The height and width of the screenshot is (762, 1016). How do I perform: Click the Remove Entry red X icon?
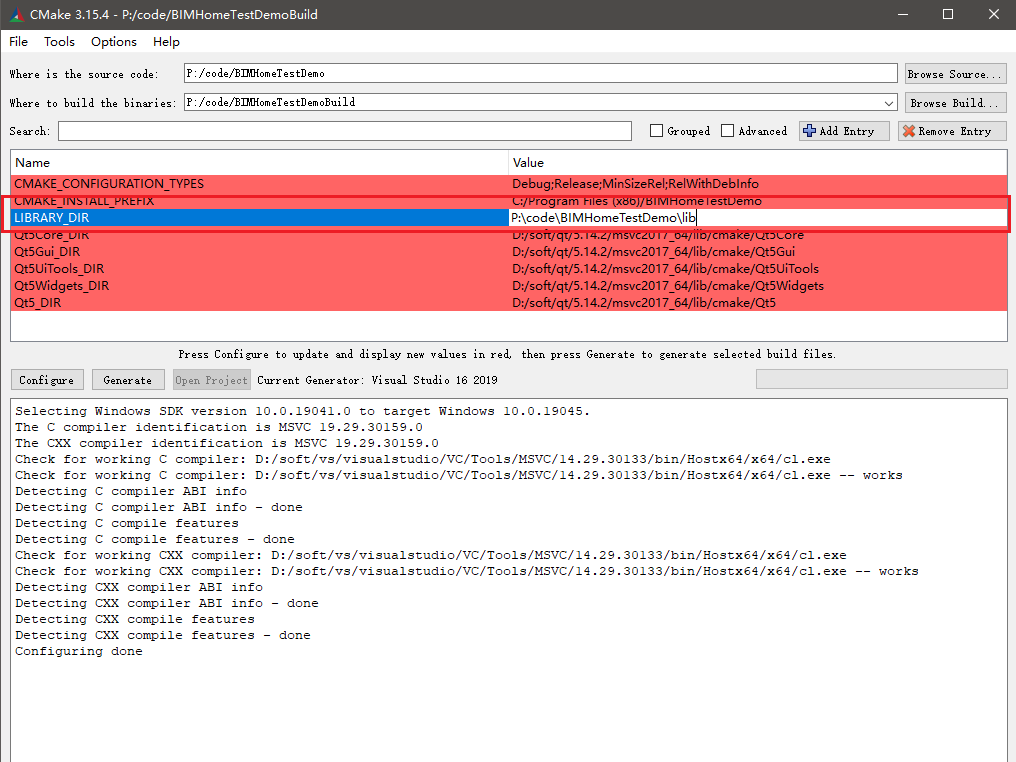point(908,131)
